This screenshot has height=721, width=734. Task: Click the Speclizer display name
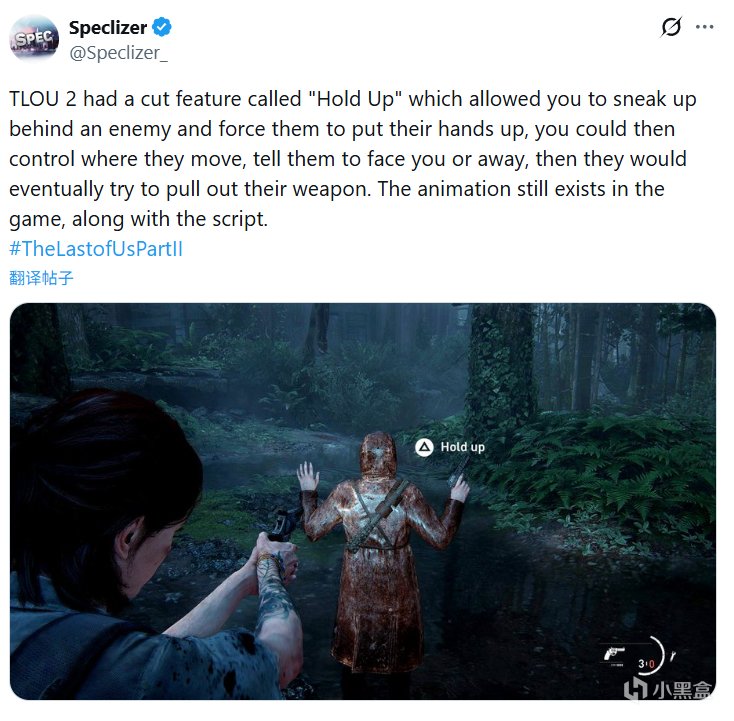tap(108, 28)
